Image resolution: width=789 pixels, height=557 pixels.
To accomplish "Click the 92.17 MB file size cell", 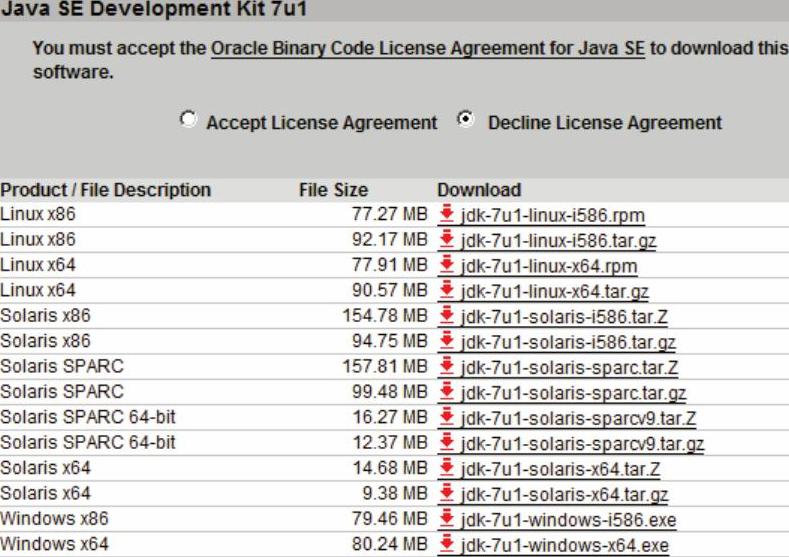I will (389, 240).
